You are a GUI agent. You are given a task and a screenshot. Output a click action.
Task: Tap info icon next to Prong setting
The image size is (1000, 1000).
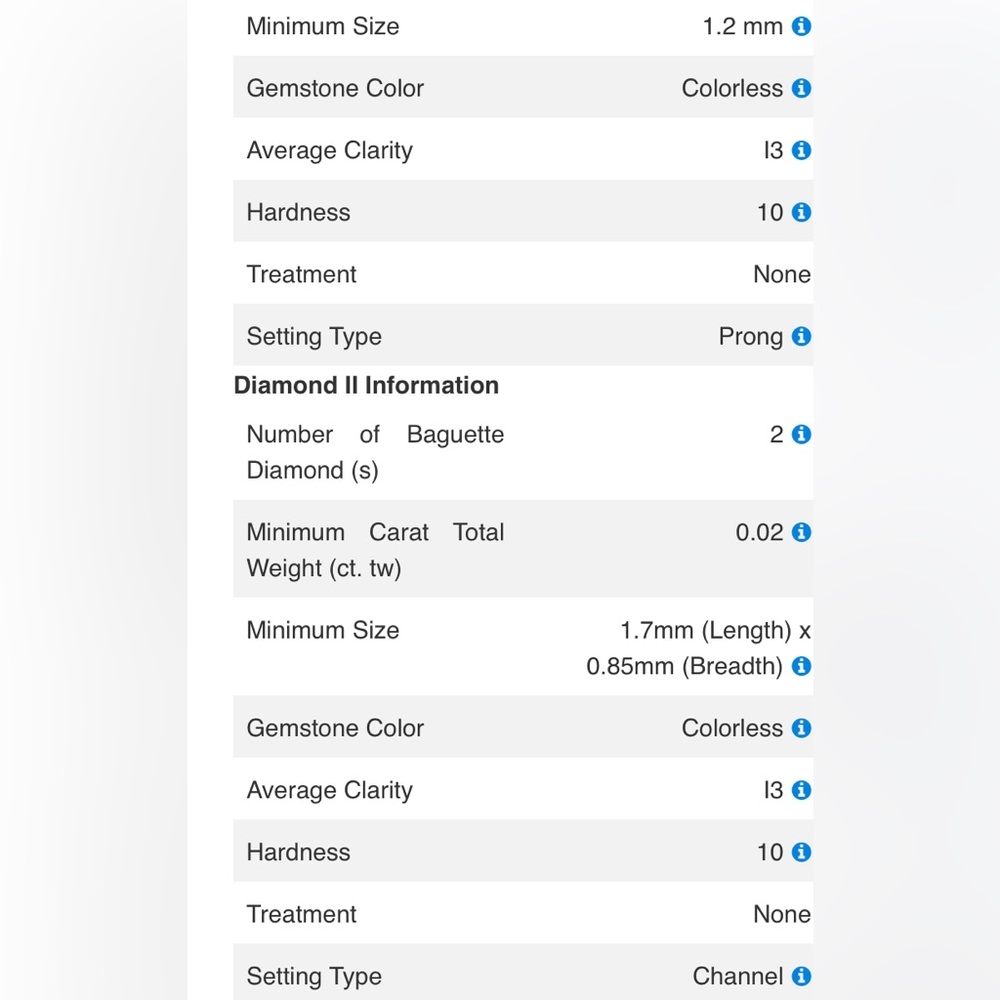pyautogui.click(x=801, y=336)
